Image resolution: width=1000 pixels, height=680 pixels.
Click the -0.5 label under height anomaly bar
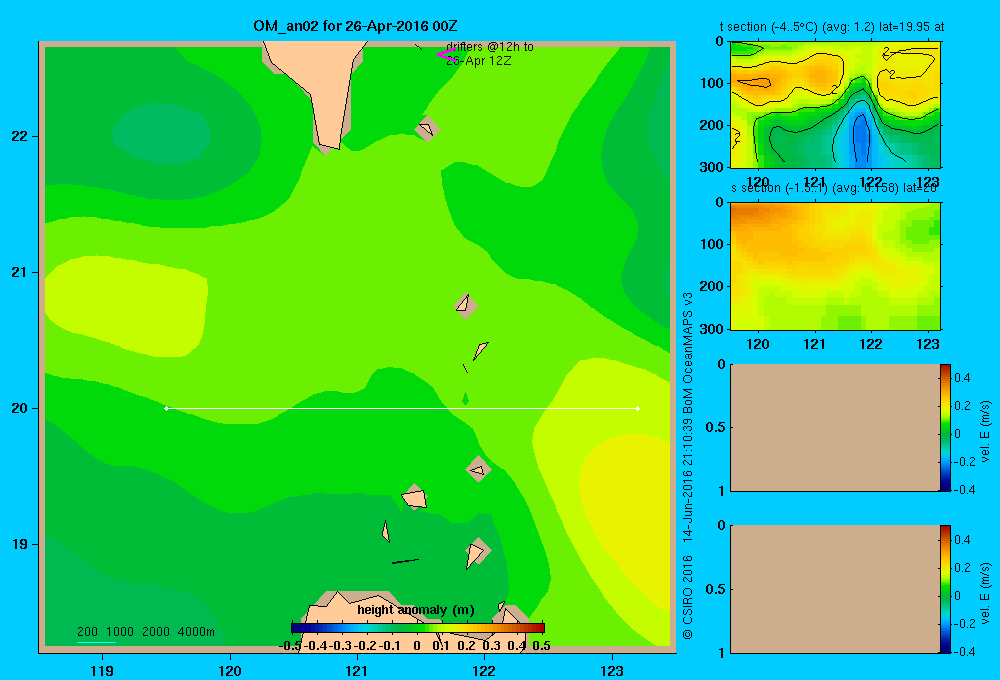[x=291, y=646]
